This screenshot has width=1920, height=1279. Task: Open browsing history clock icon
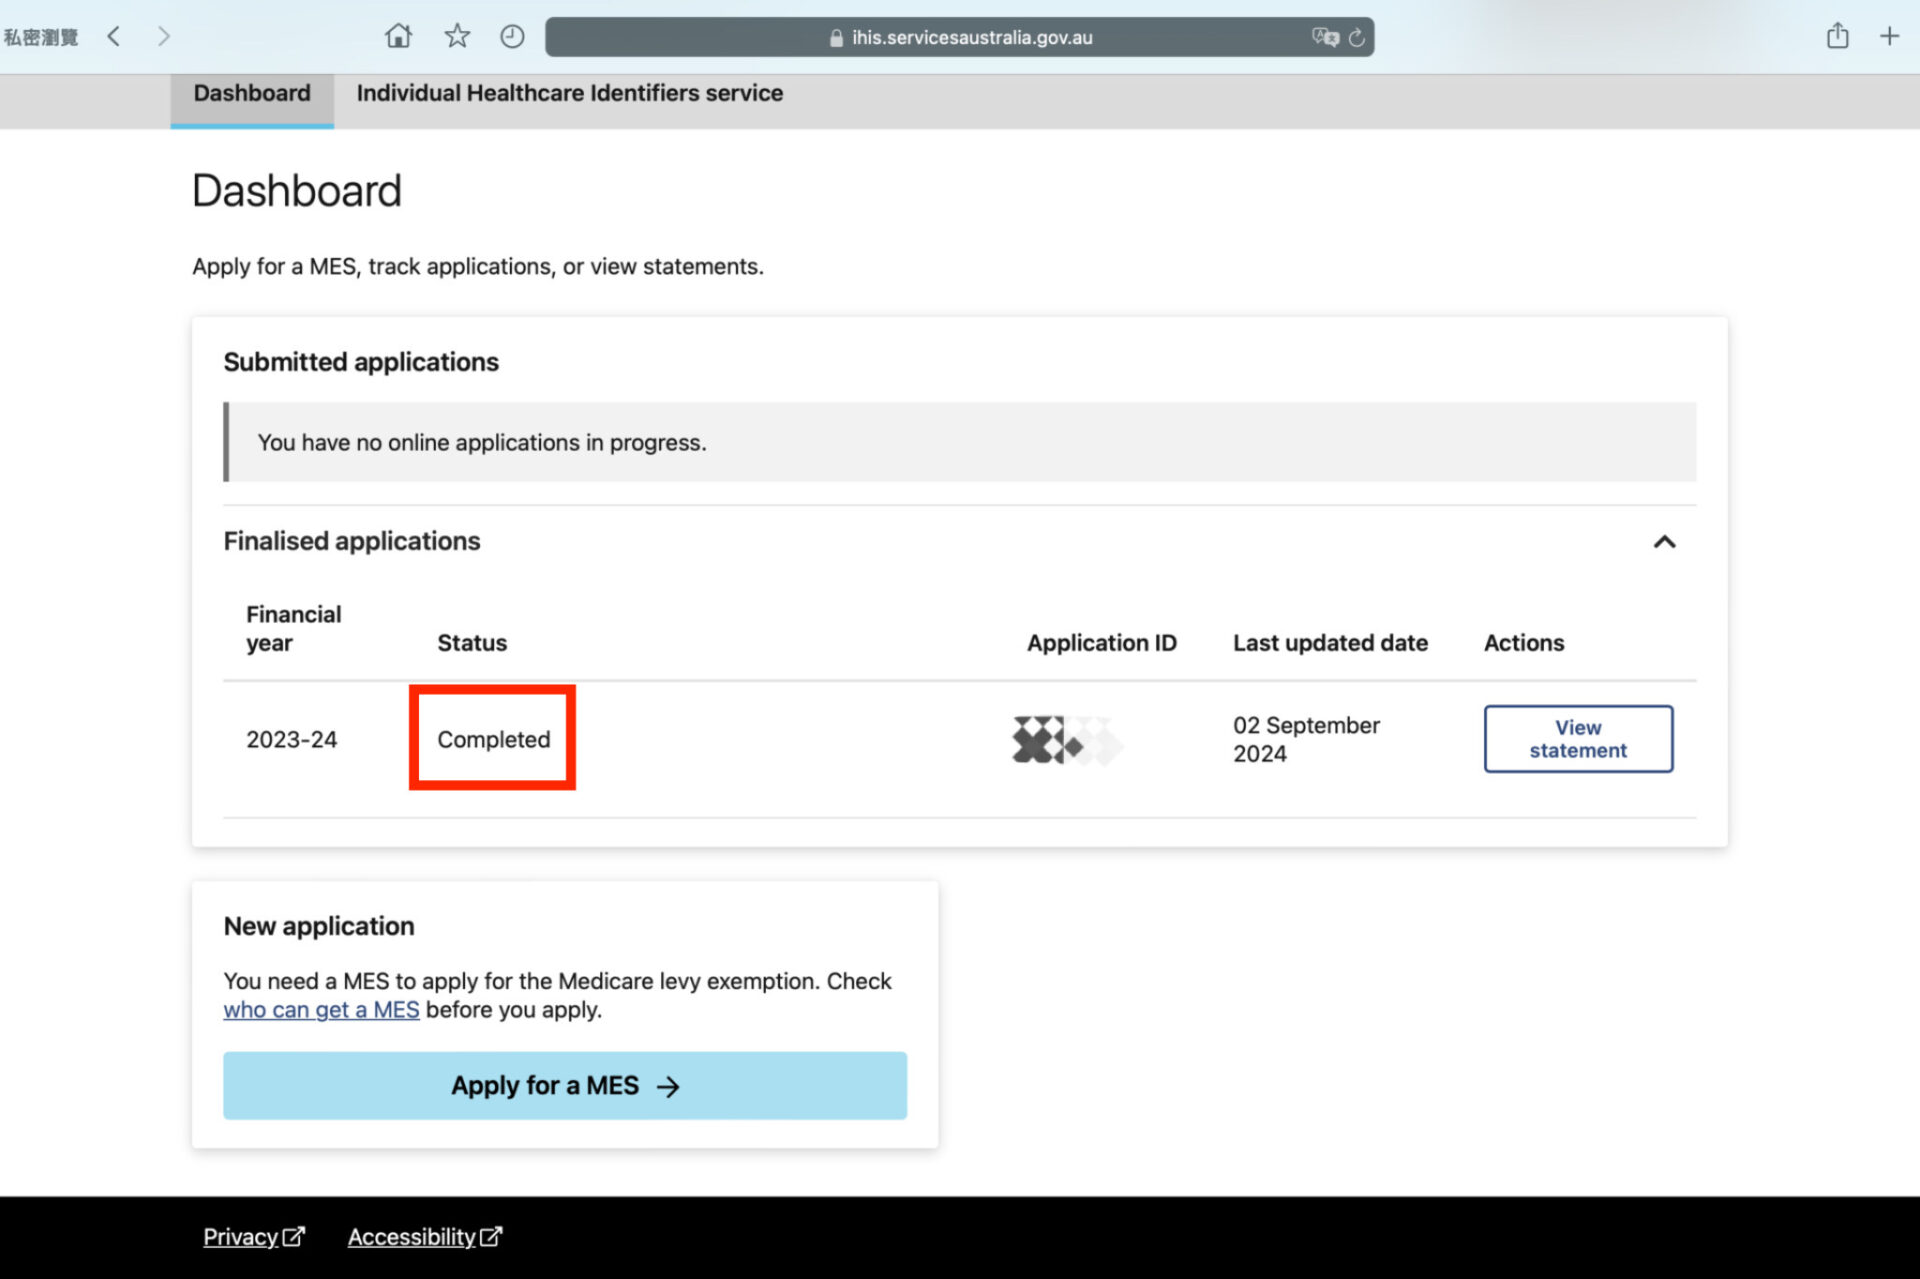click(512, 37)
